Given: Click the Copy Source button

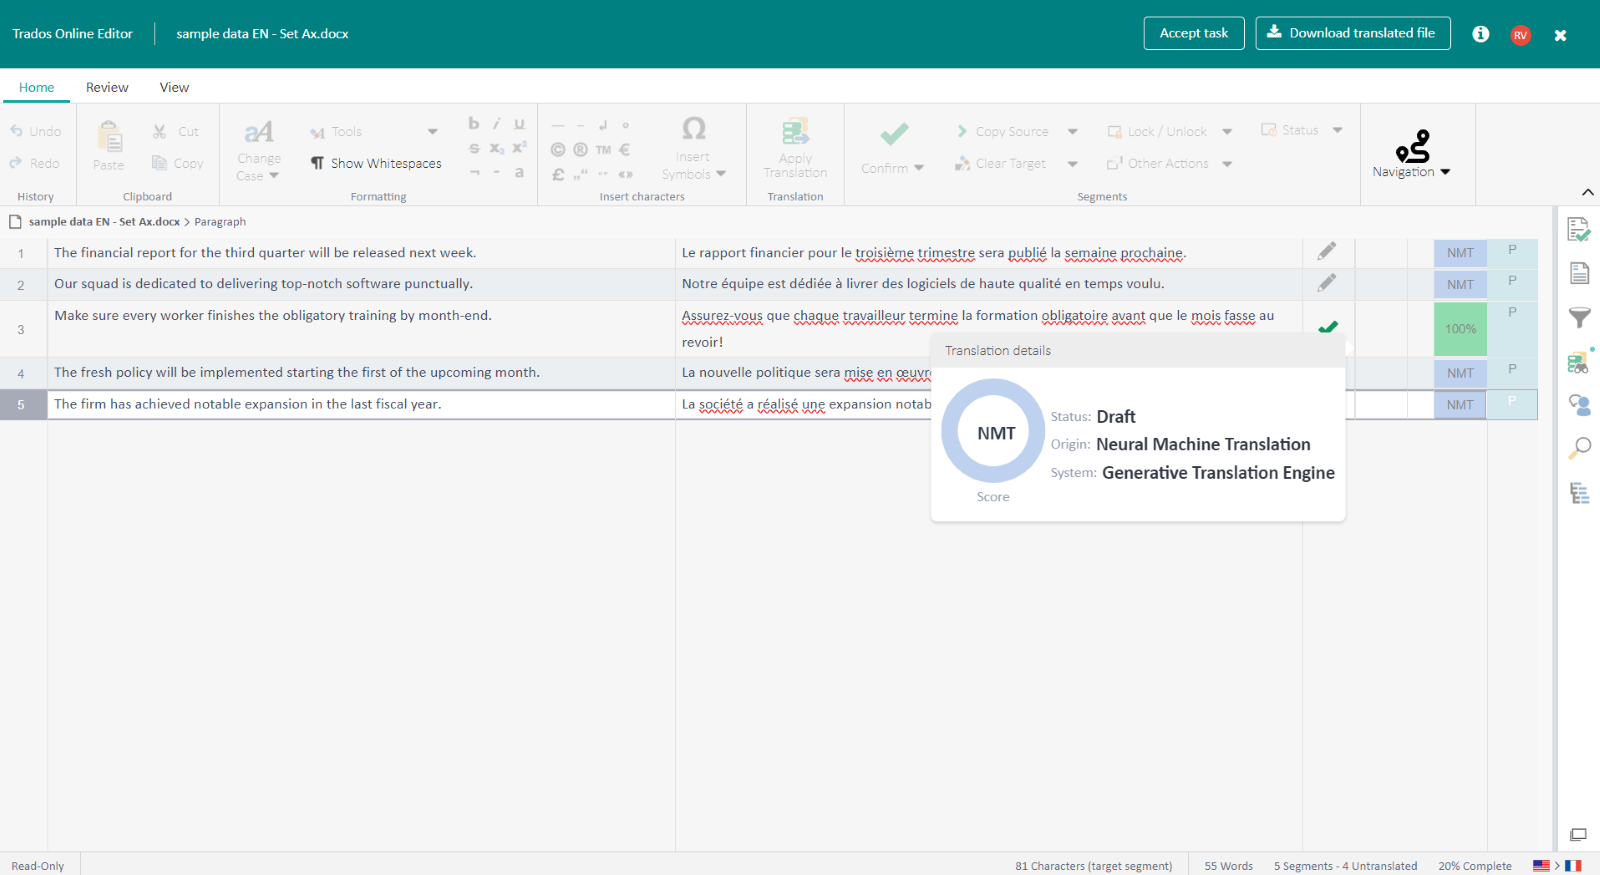Looking at the screenshot, I should [x=1002, y=131].
